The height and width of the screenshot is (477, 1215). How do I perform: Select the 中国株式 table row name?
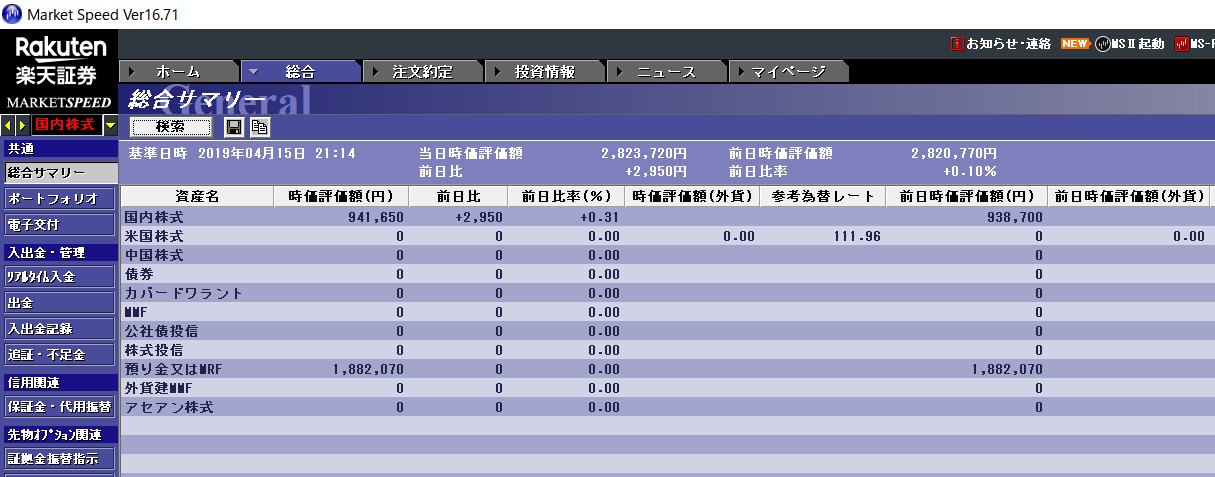154,255
